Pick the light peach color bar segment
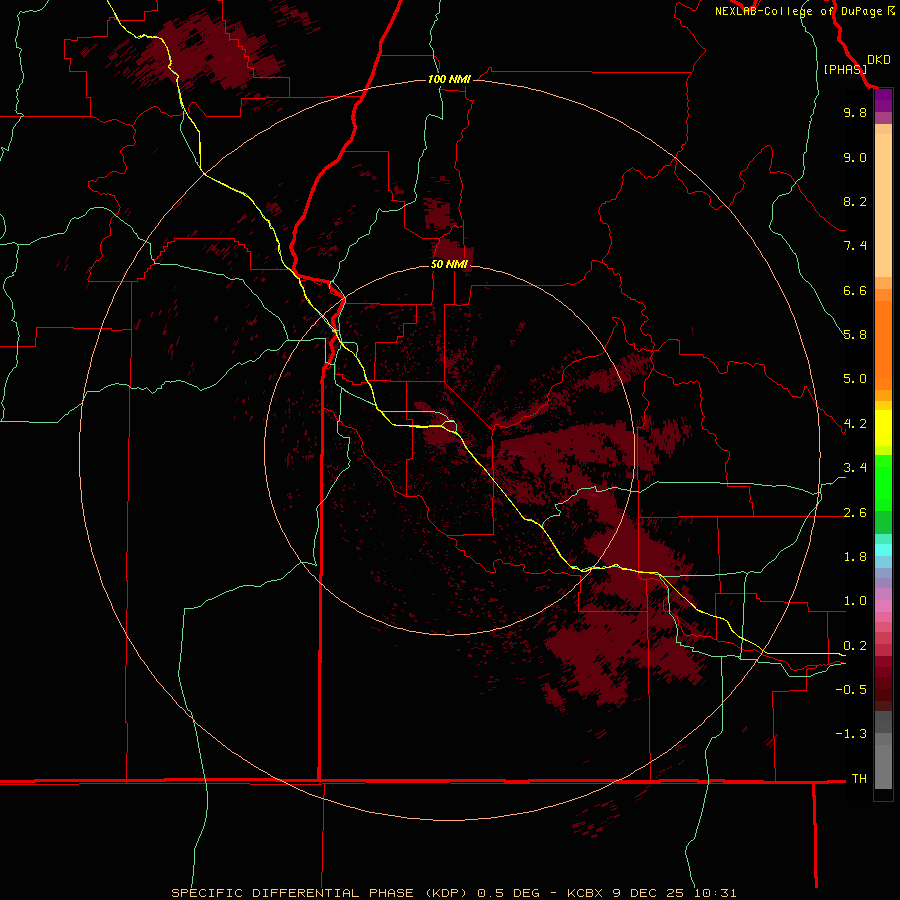This screenshot has width=900, height=900. [883, 205]
